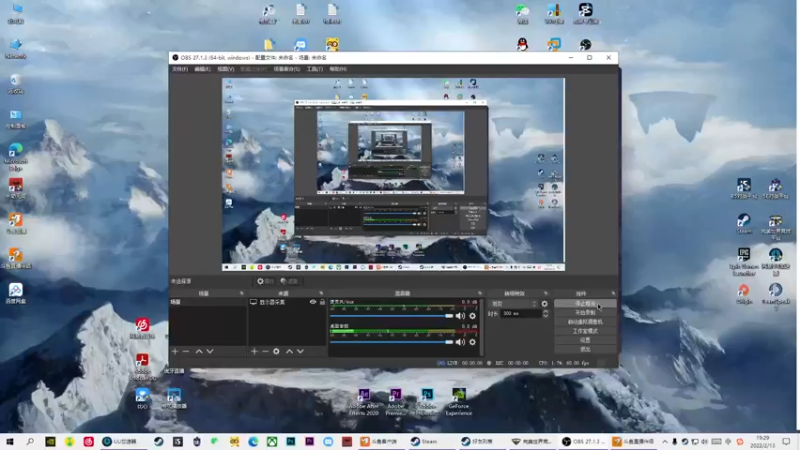
Task: Click the transition duration 300 ms field
Action: pyautogui.click(x=520, y=313)
